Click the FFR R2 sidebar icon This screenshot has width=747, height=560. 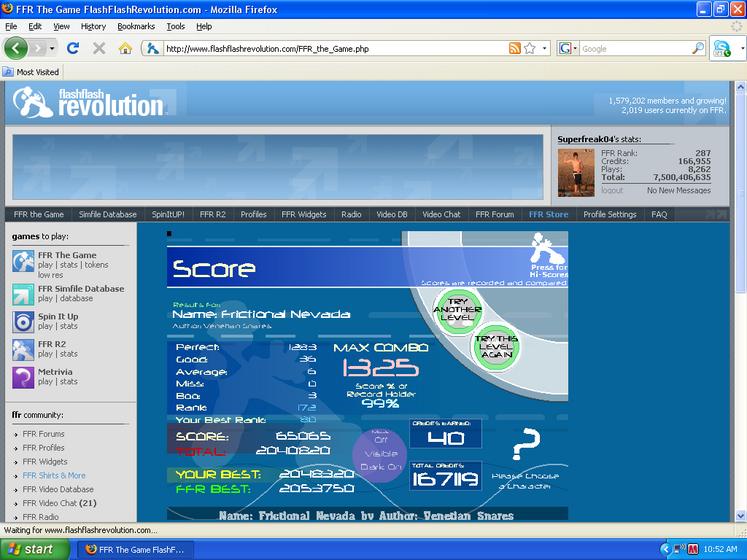[x=23, y=350]
